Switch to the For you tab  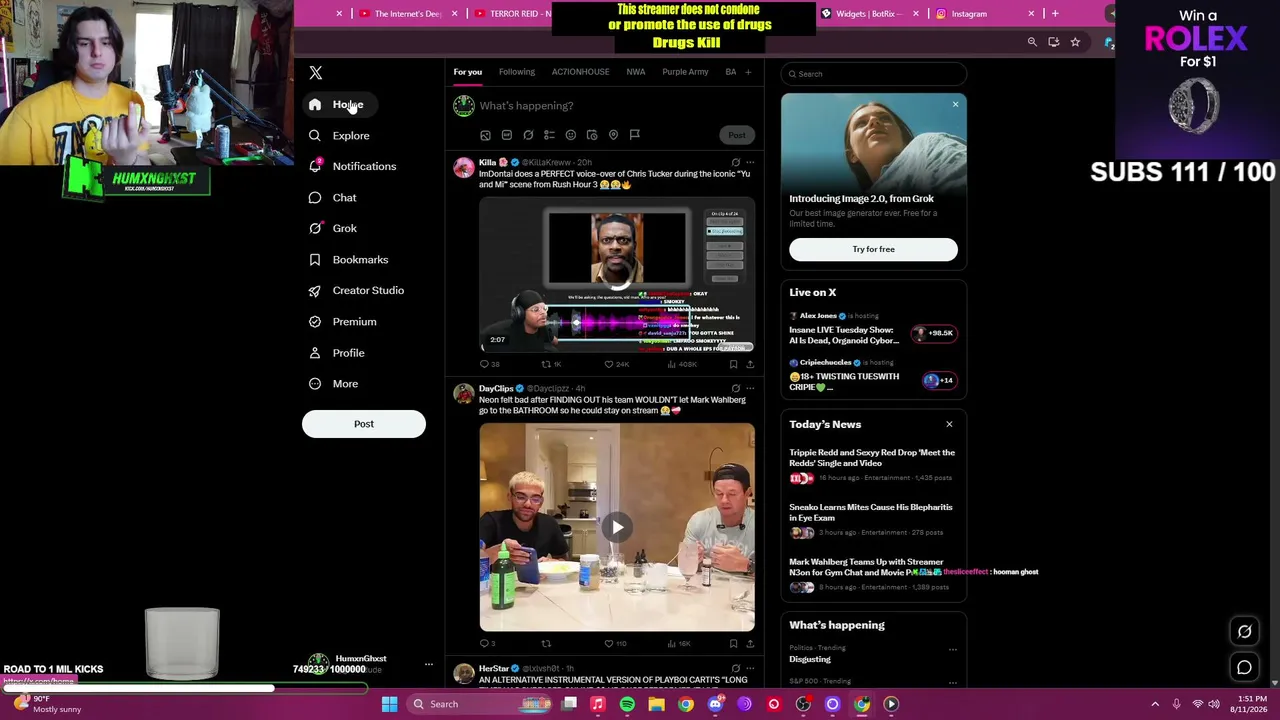click(467, 72)
